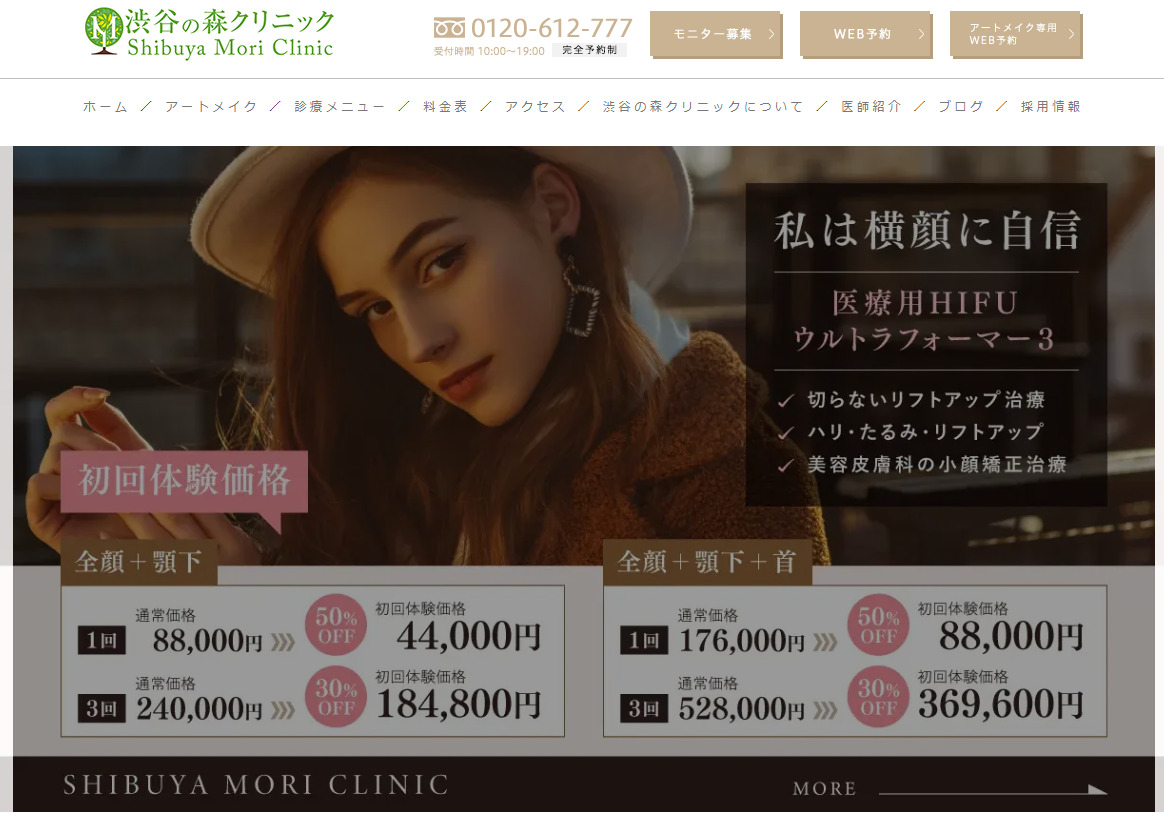
Task: Open アートメイク navigation item
Action: [211, 107]
